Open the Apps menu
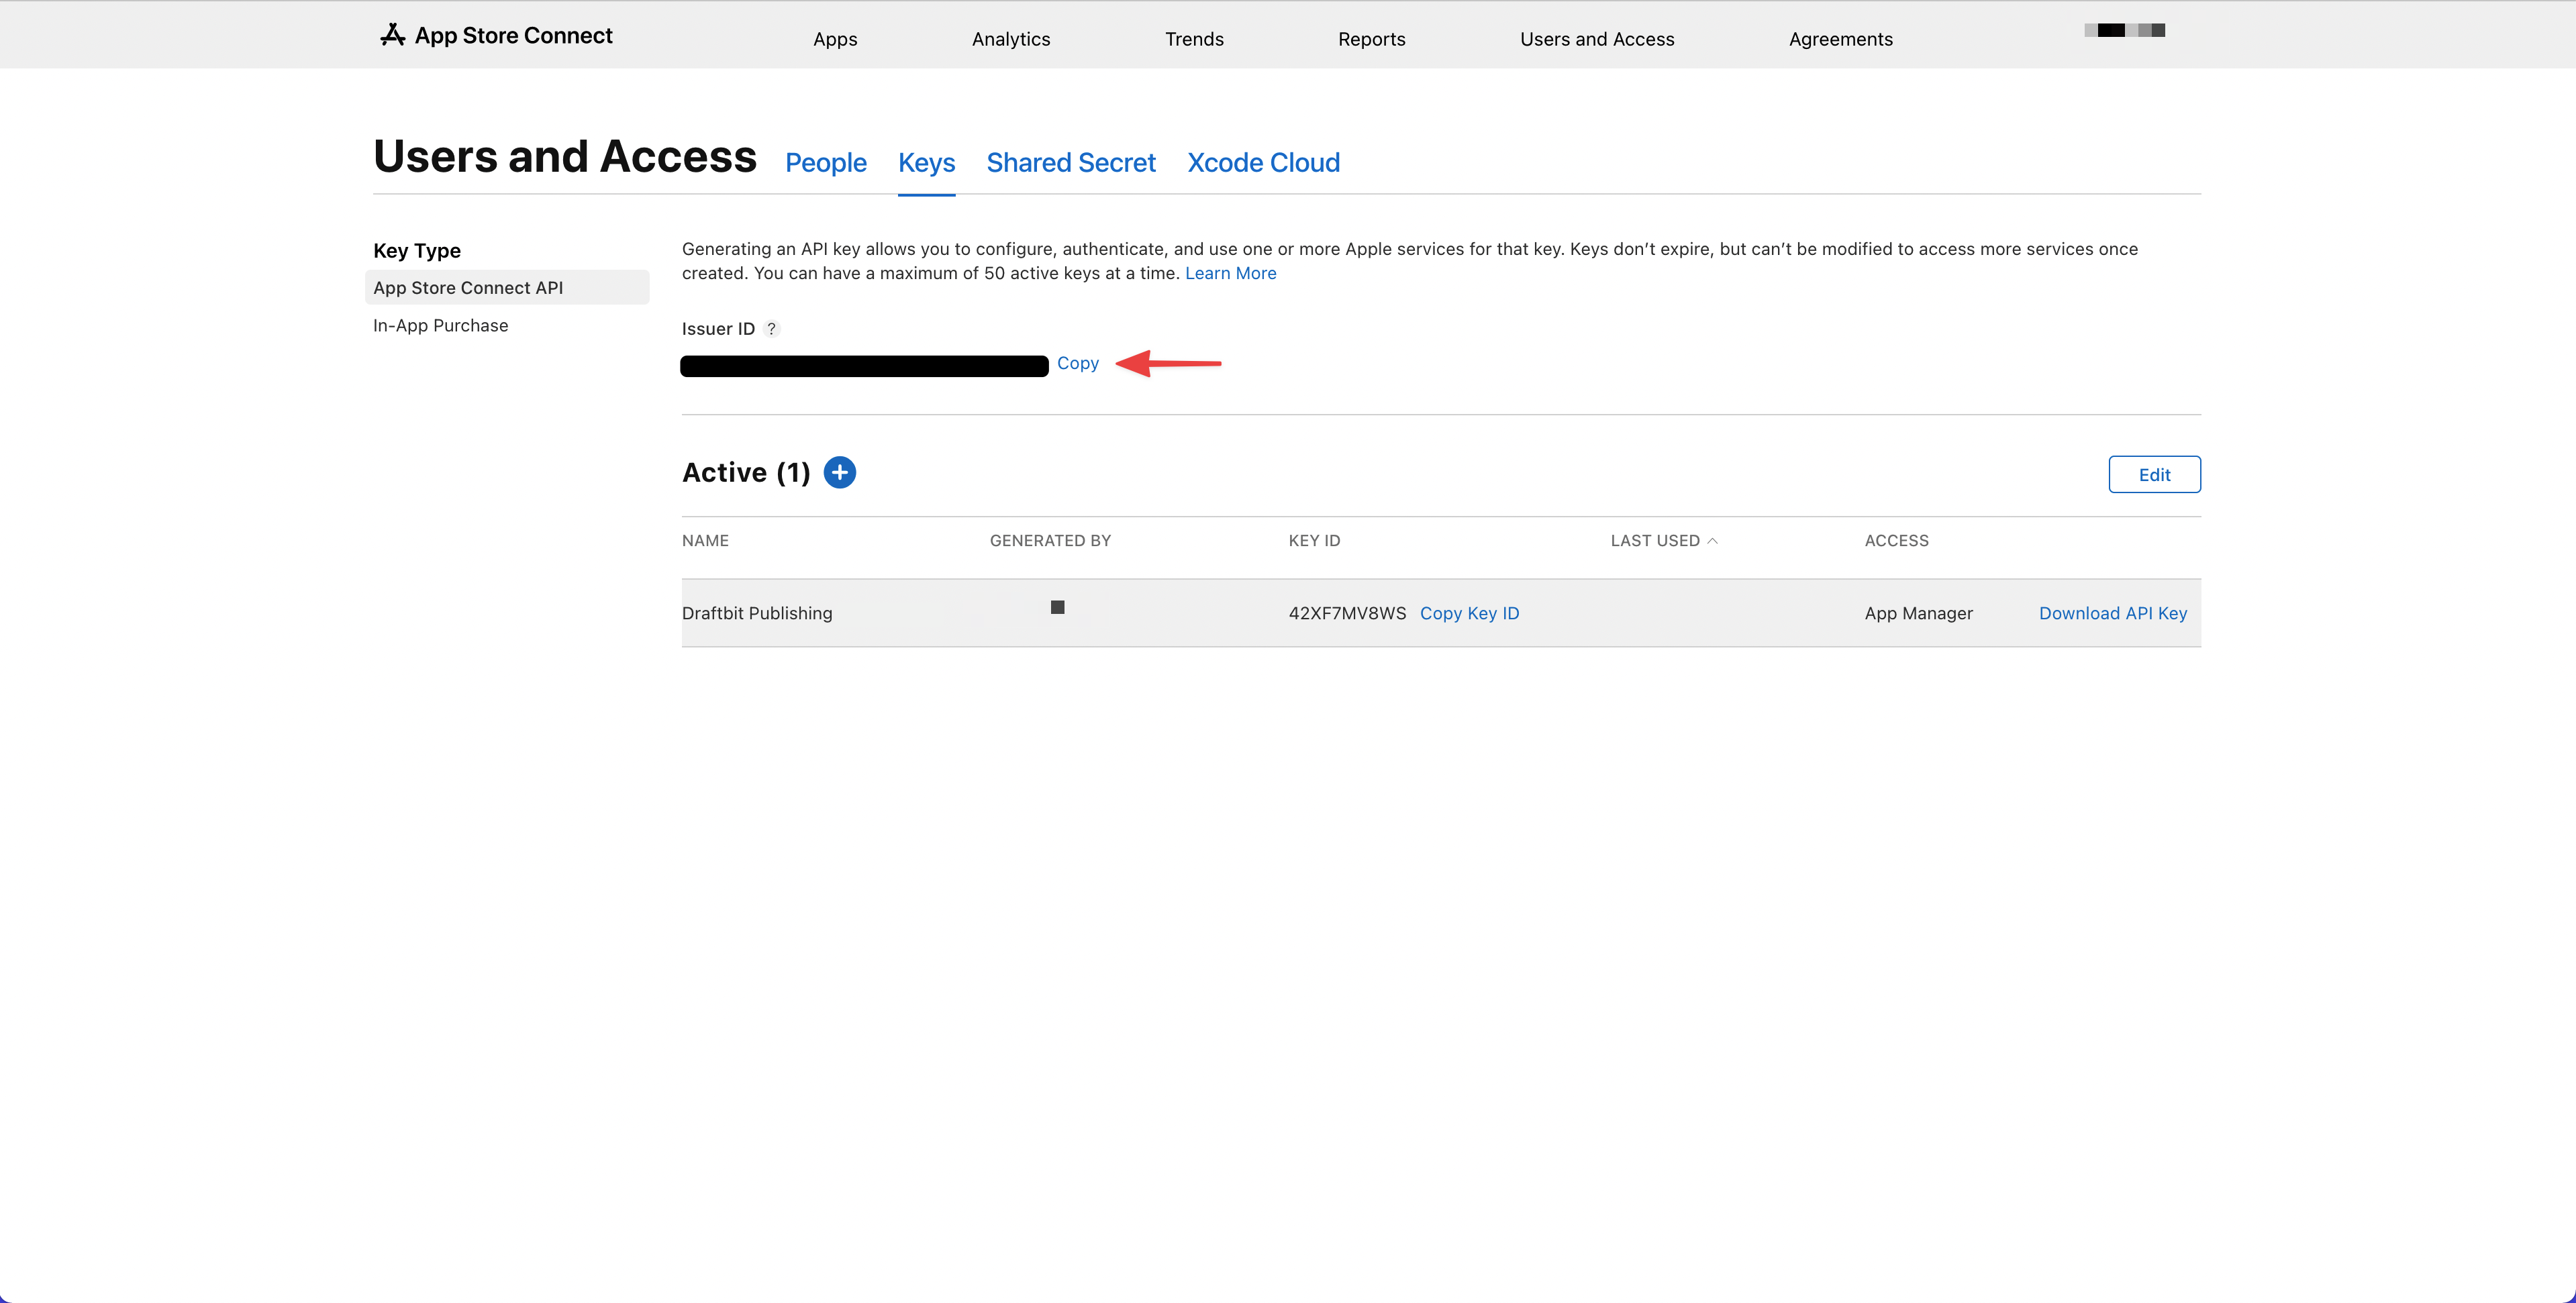Screen dimensions: 2576x1303 (835, 39)
